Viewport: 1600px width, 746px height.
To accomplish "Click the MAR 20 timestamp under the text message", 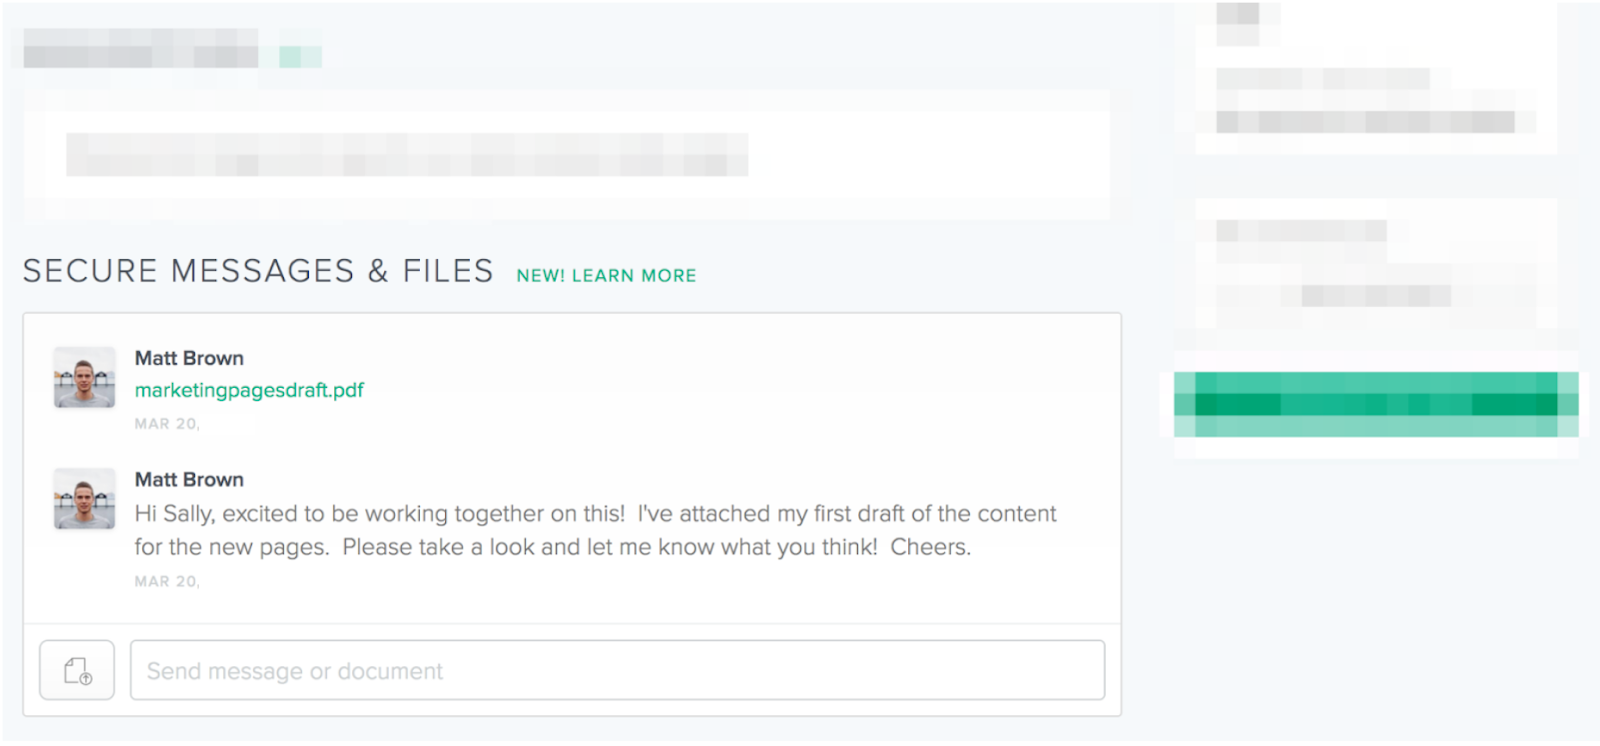I will 167,581.
